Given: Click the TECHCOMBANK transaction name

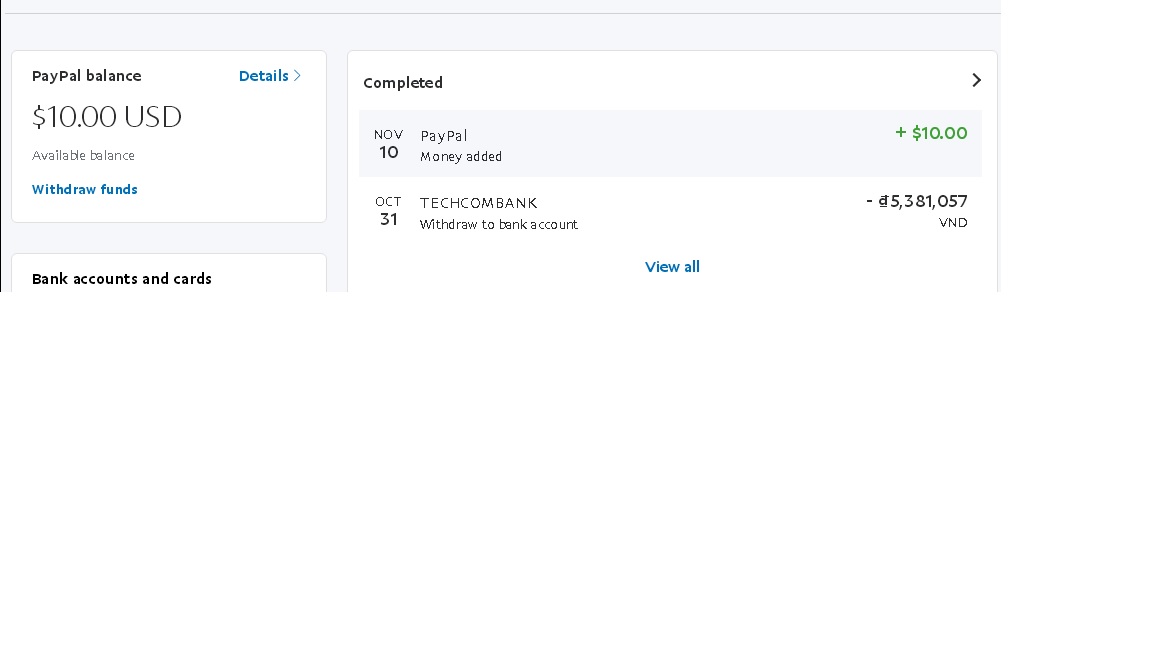Looking at the screenshot, I should [479, 203].
